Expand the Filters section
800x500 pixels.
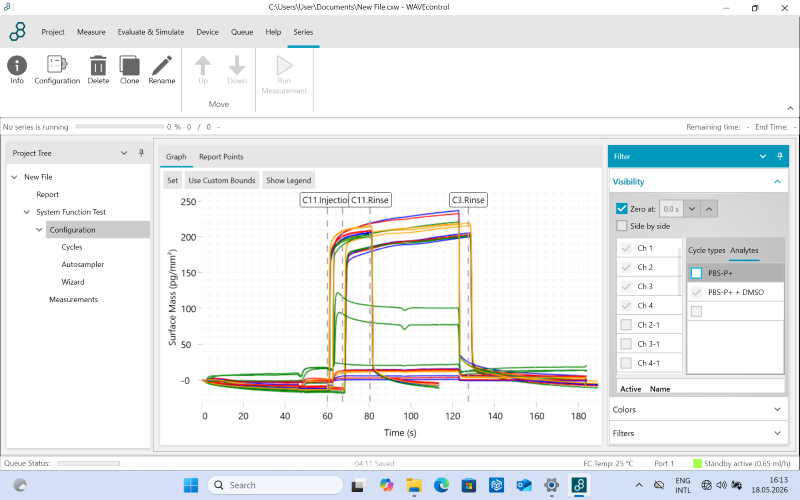(697, 433)
